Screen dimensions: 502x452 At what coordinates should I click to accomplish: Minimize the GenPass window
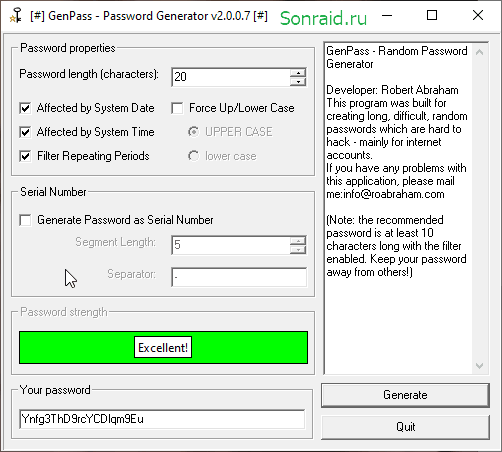pos(387,15)
